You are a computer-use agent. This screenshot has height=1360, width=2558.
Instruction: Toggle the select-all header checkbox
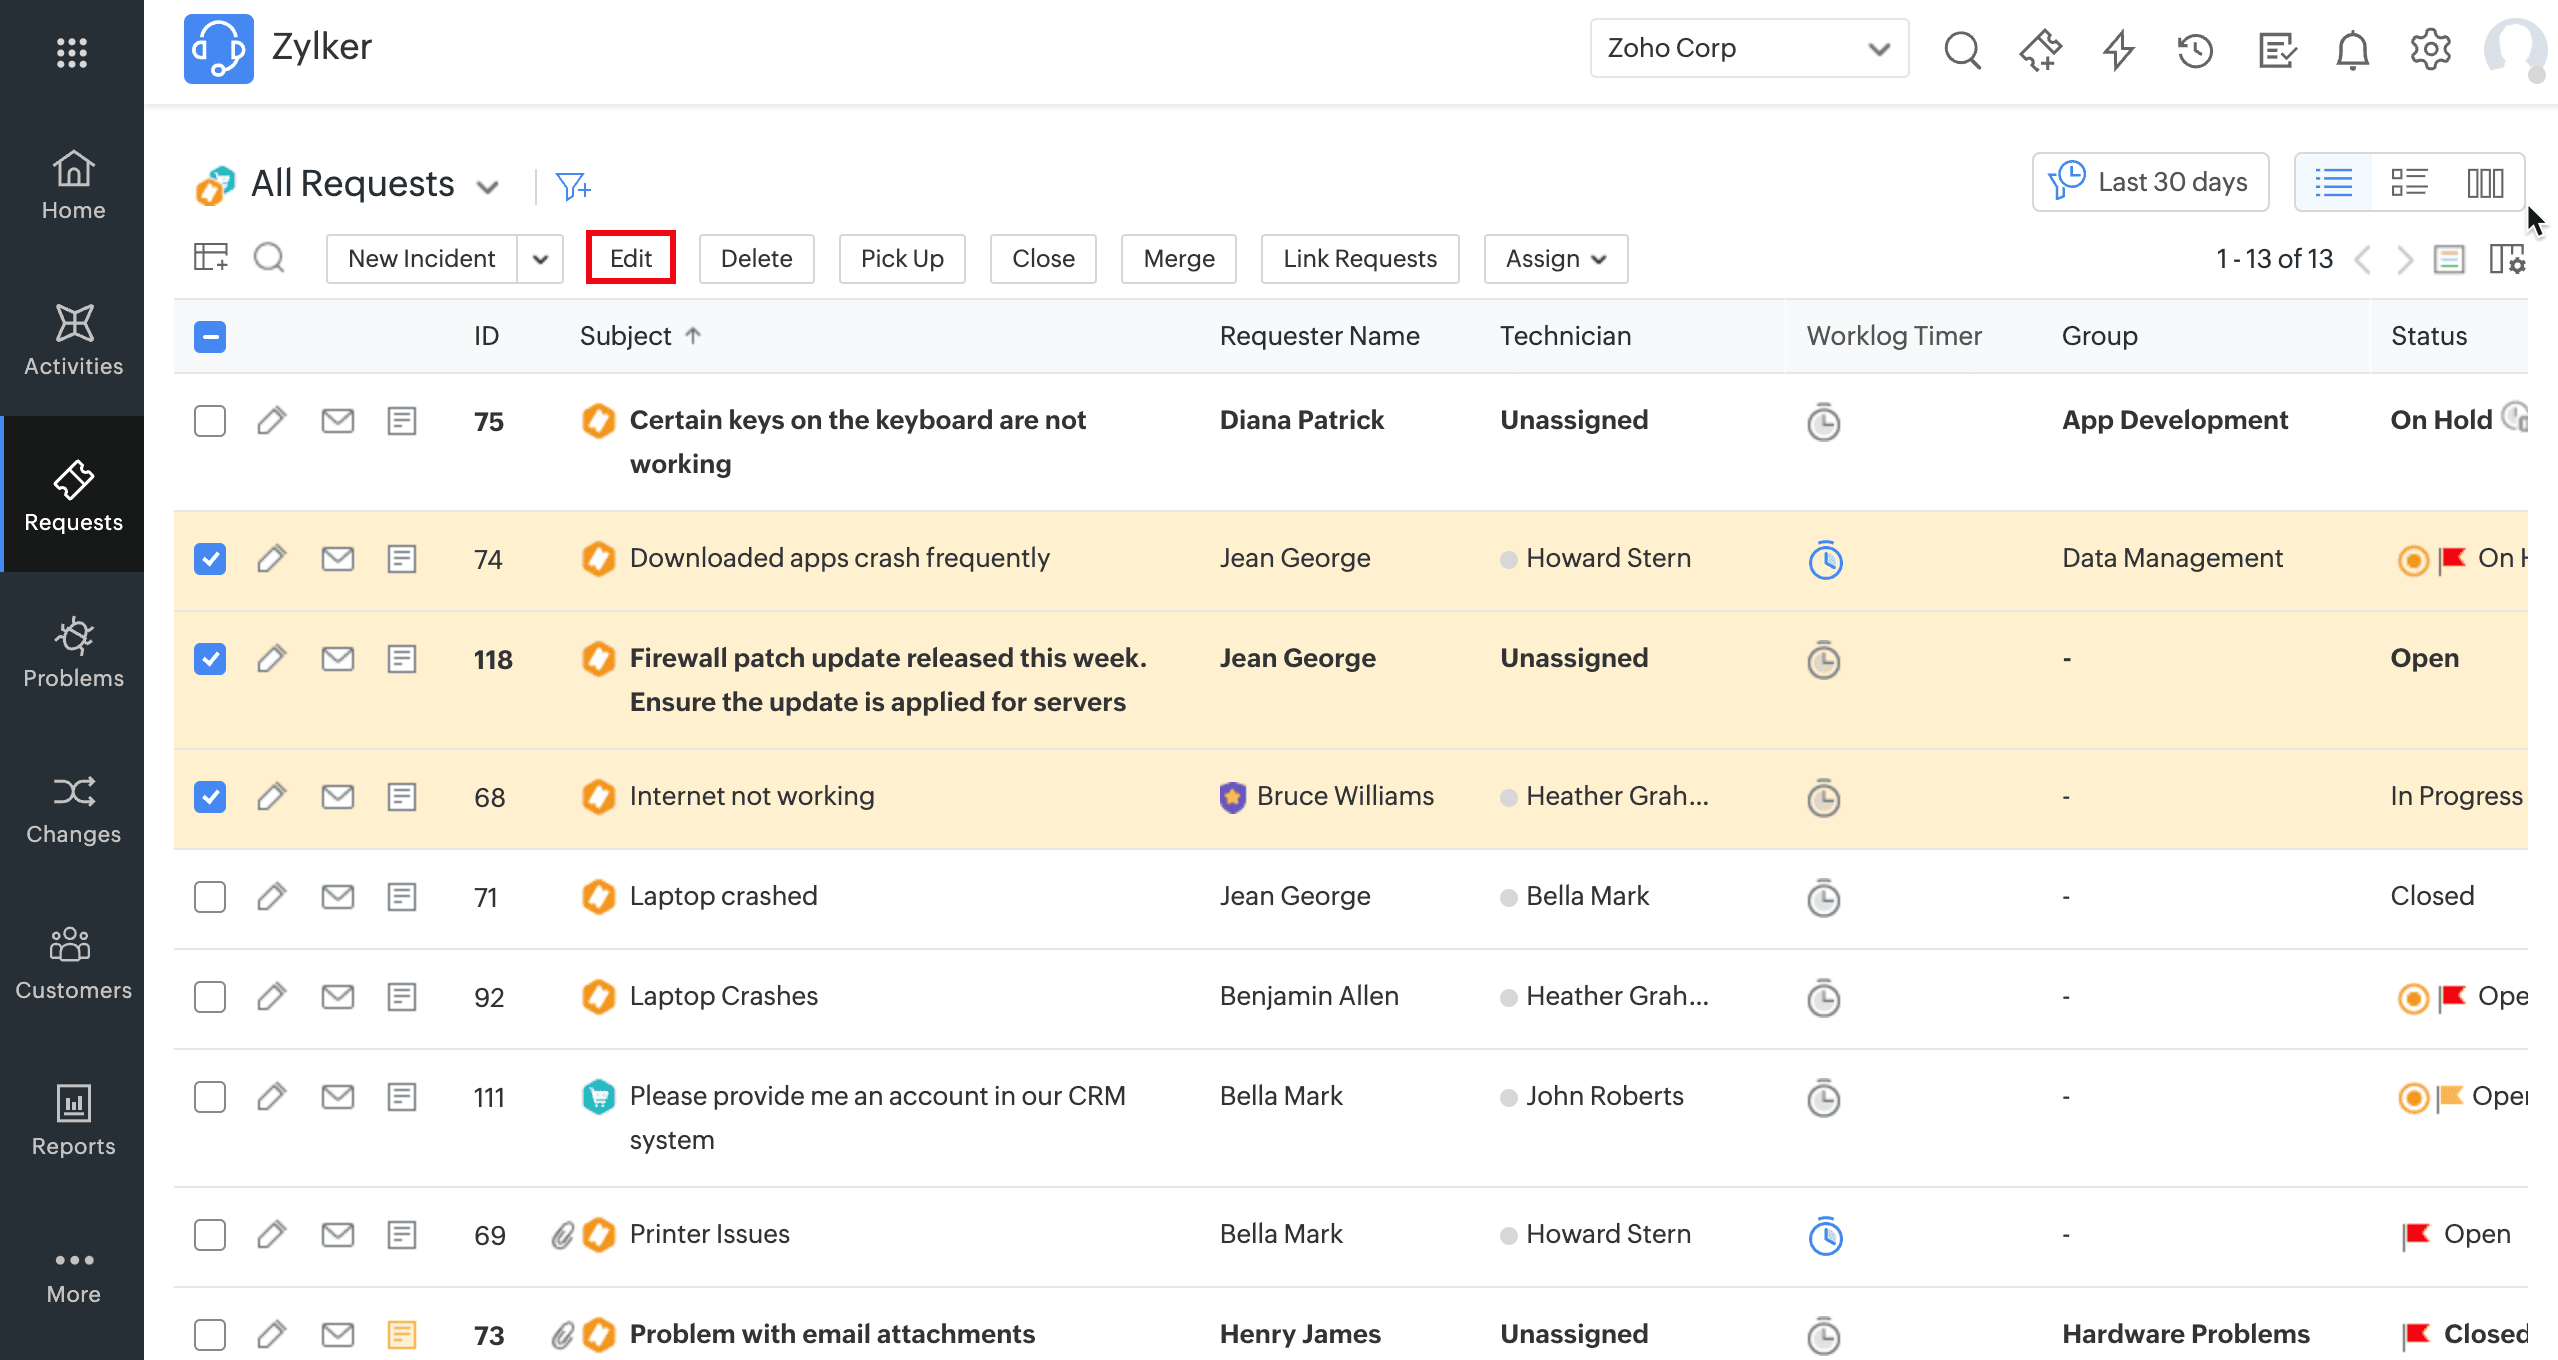point(210,337)
